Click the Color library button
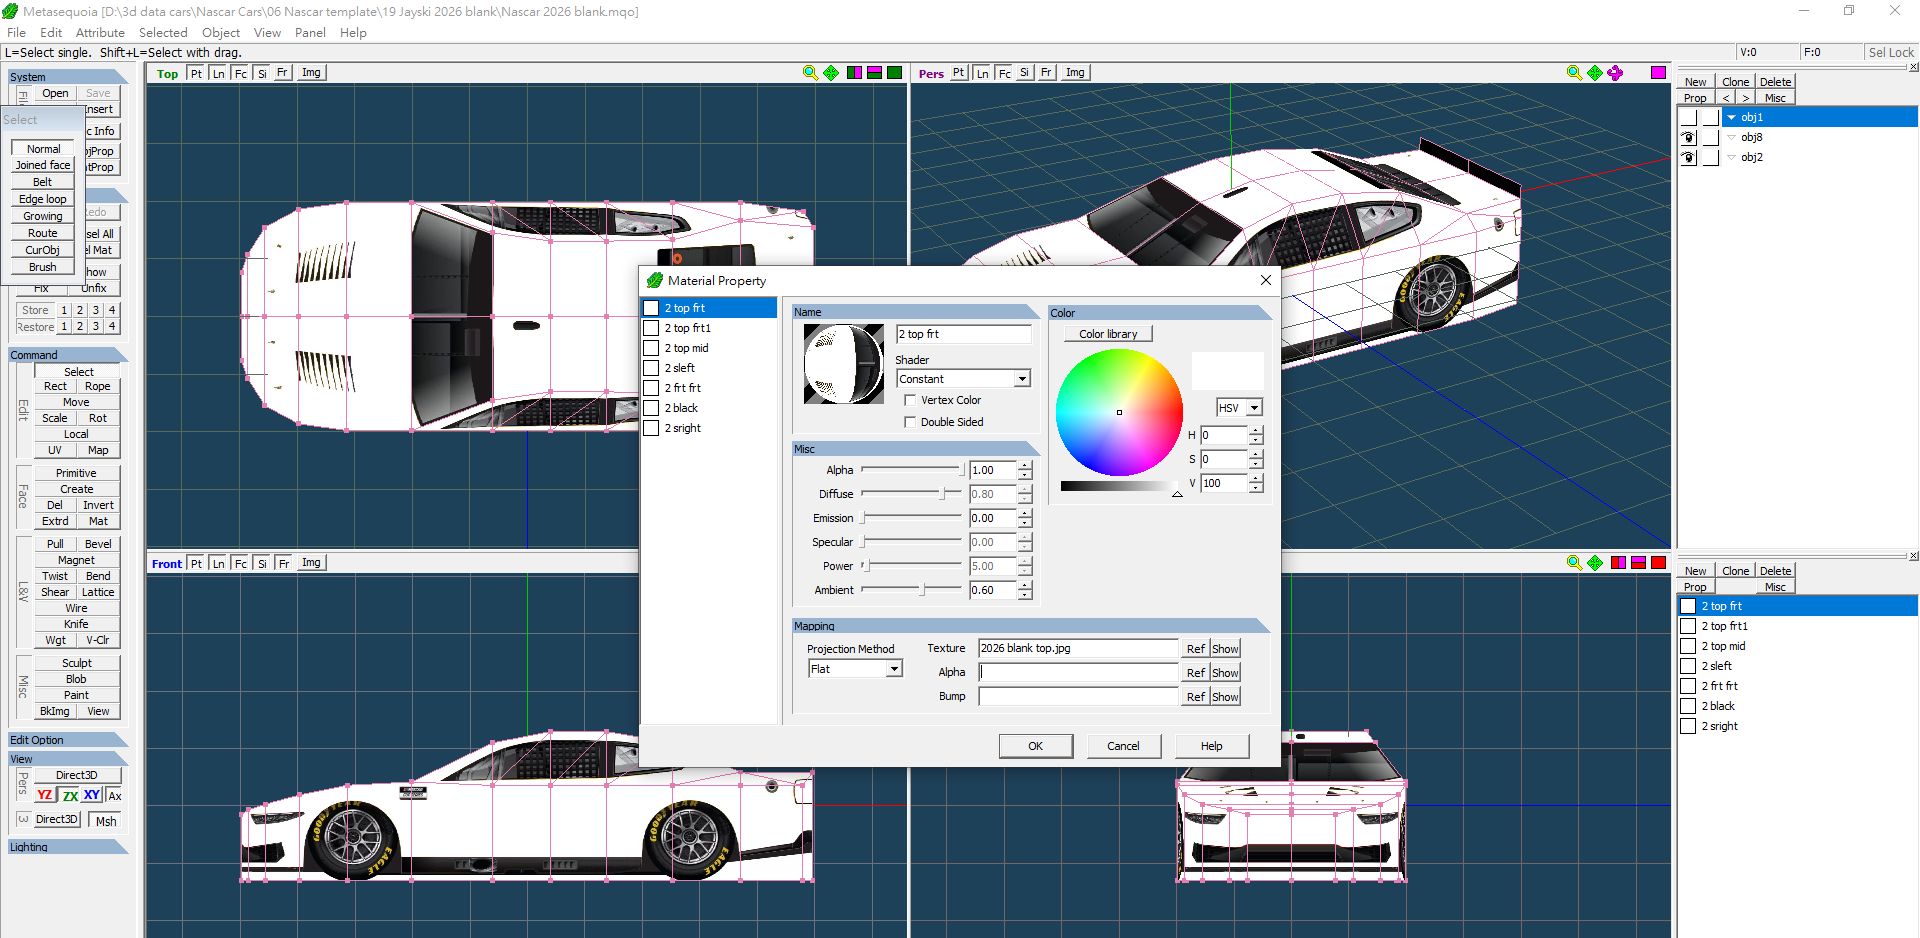This screenshot has height=938, width=1920. click(x=1108, y=334)
